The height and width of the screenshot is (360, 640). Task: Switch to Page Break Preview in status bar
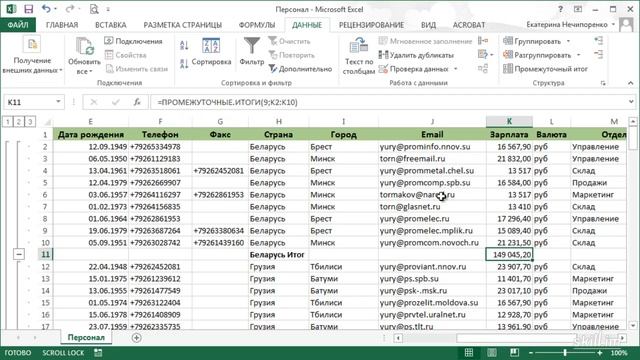(514, 352)
